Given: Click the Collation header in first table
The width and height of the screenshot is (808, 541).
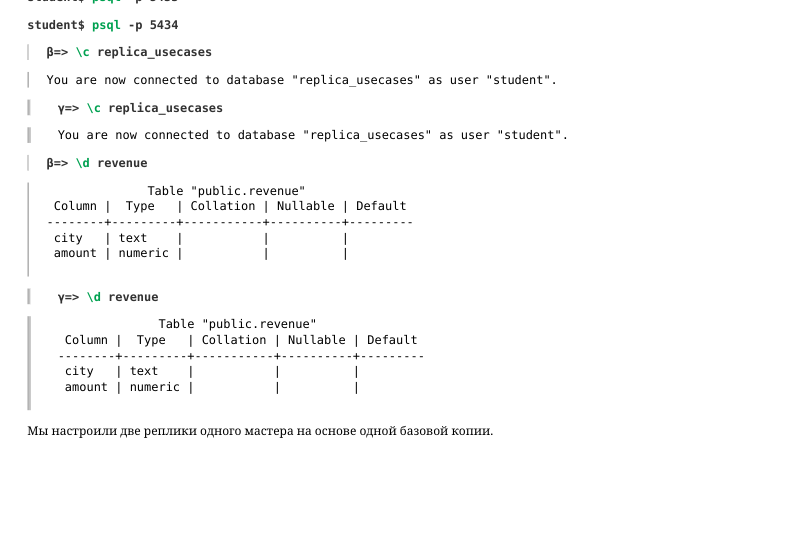Looking at the screenshot, I should 223,206.
